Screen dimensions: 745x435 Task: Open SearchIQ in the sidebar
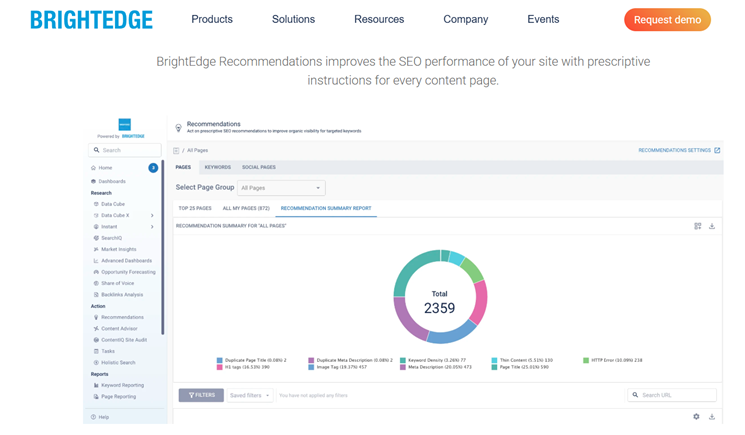[x=111, y=238]
